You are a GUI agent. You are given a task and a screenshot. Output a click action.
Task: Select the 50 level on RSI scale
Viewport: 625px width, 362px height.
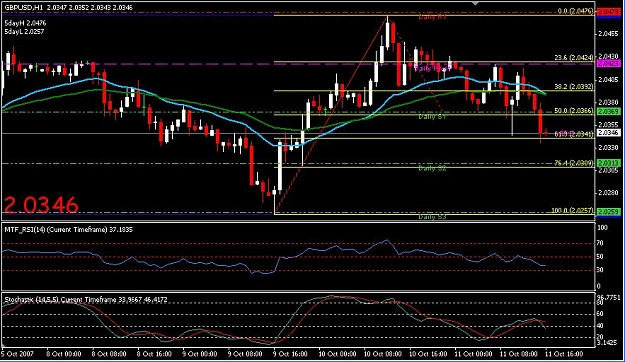[x=600, y=257]
